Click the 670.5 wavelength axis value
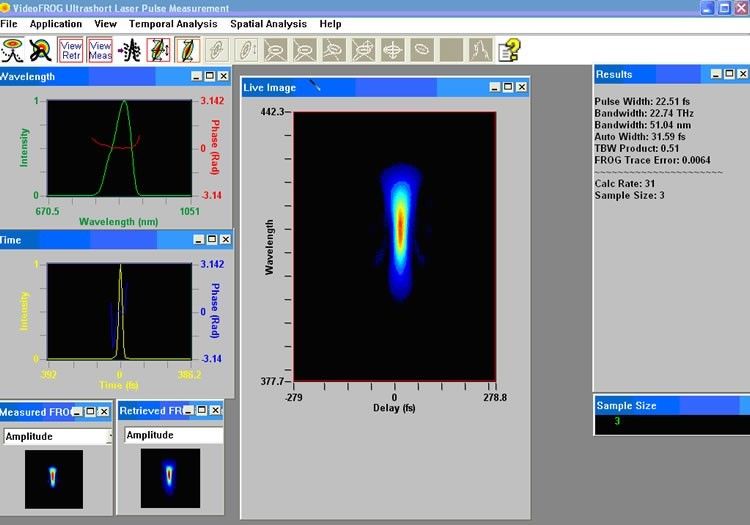Viewport: 750px width, 525px height. [47, 211]
